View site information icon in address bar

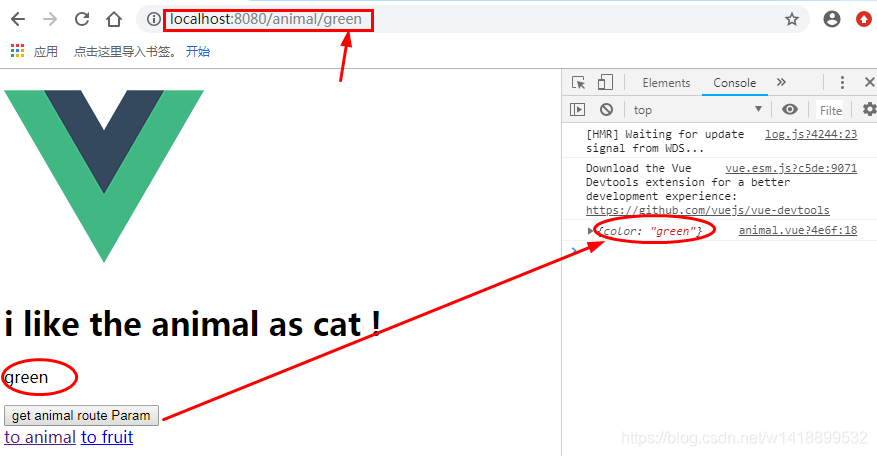pos(153,20)
